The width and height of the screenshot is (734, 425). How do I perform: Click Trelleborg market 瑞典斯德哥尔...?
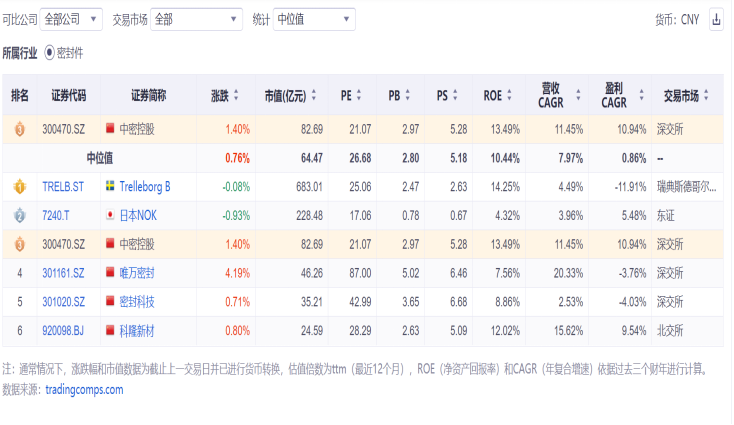[x=686, y=187]
